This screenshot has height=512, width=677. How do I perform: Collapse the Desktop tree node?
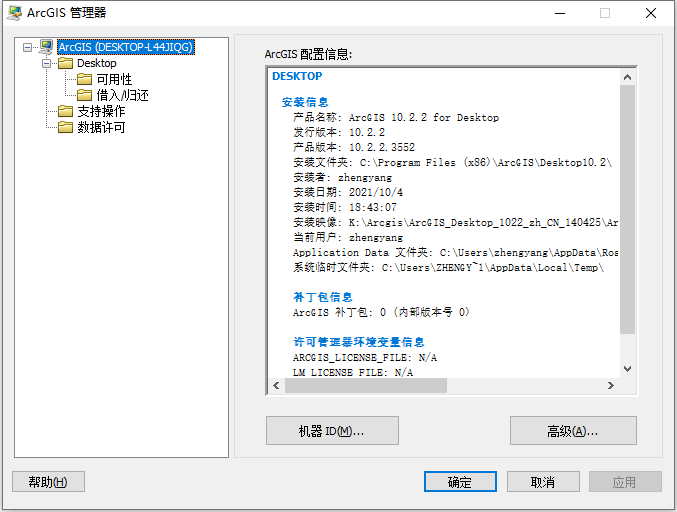pyautogui.click(x=47, y=63)
